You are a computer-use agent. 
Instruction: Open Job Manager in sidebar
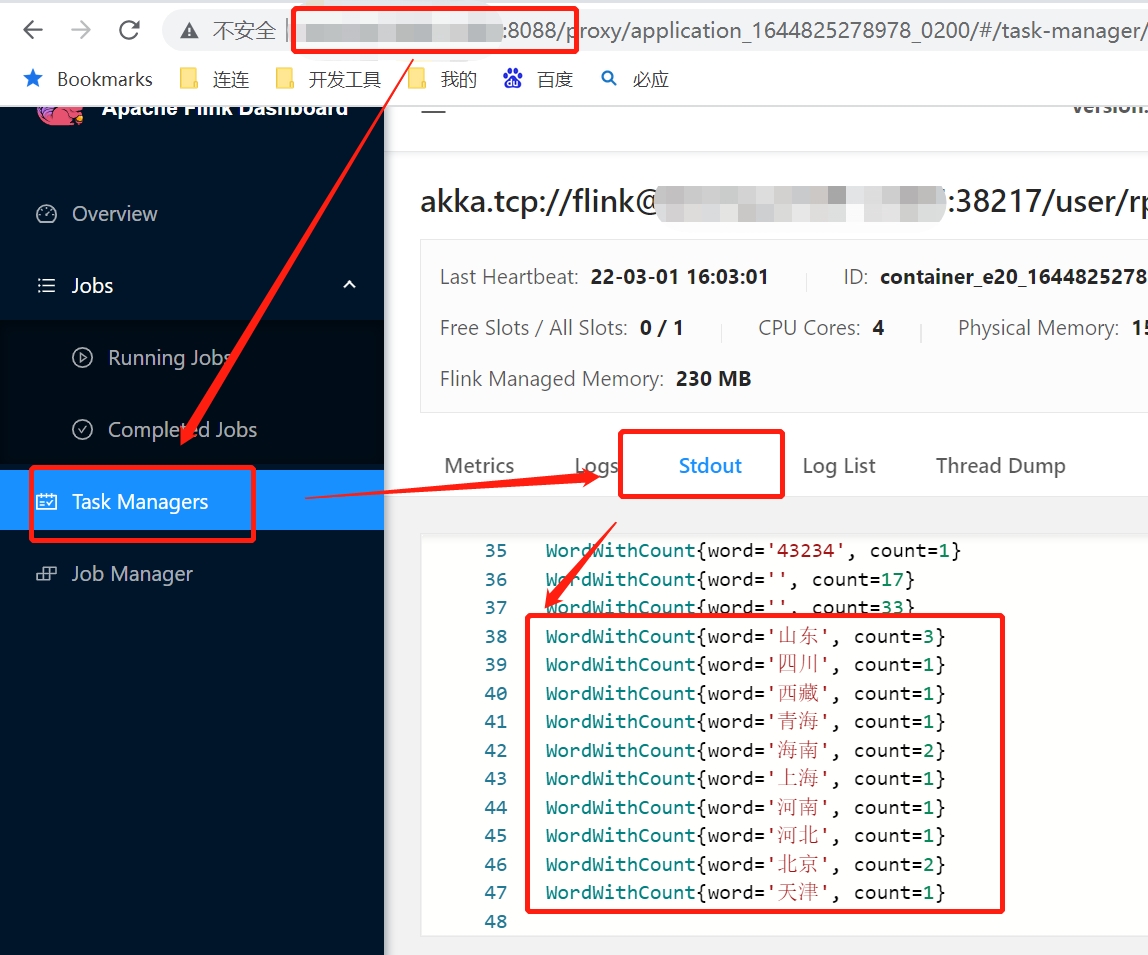132,573
